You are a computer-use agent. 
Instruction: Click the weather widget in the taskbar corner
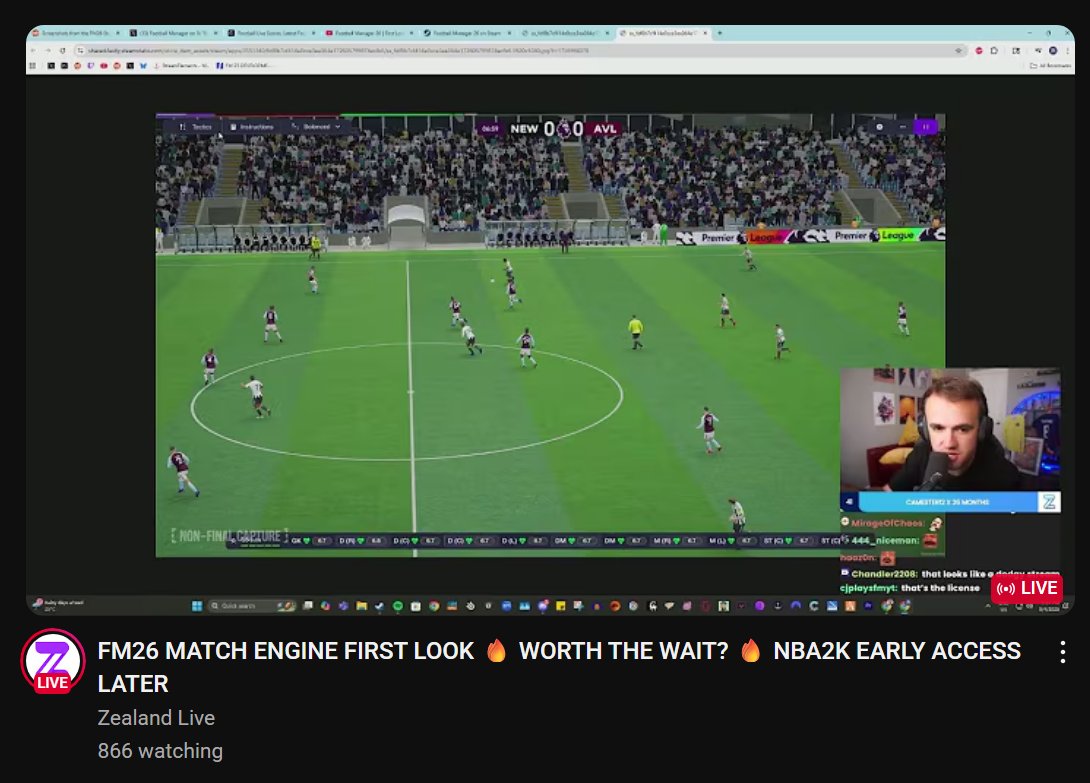point(59,605)
